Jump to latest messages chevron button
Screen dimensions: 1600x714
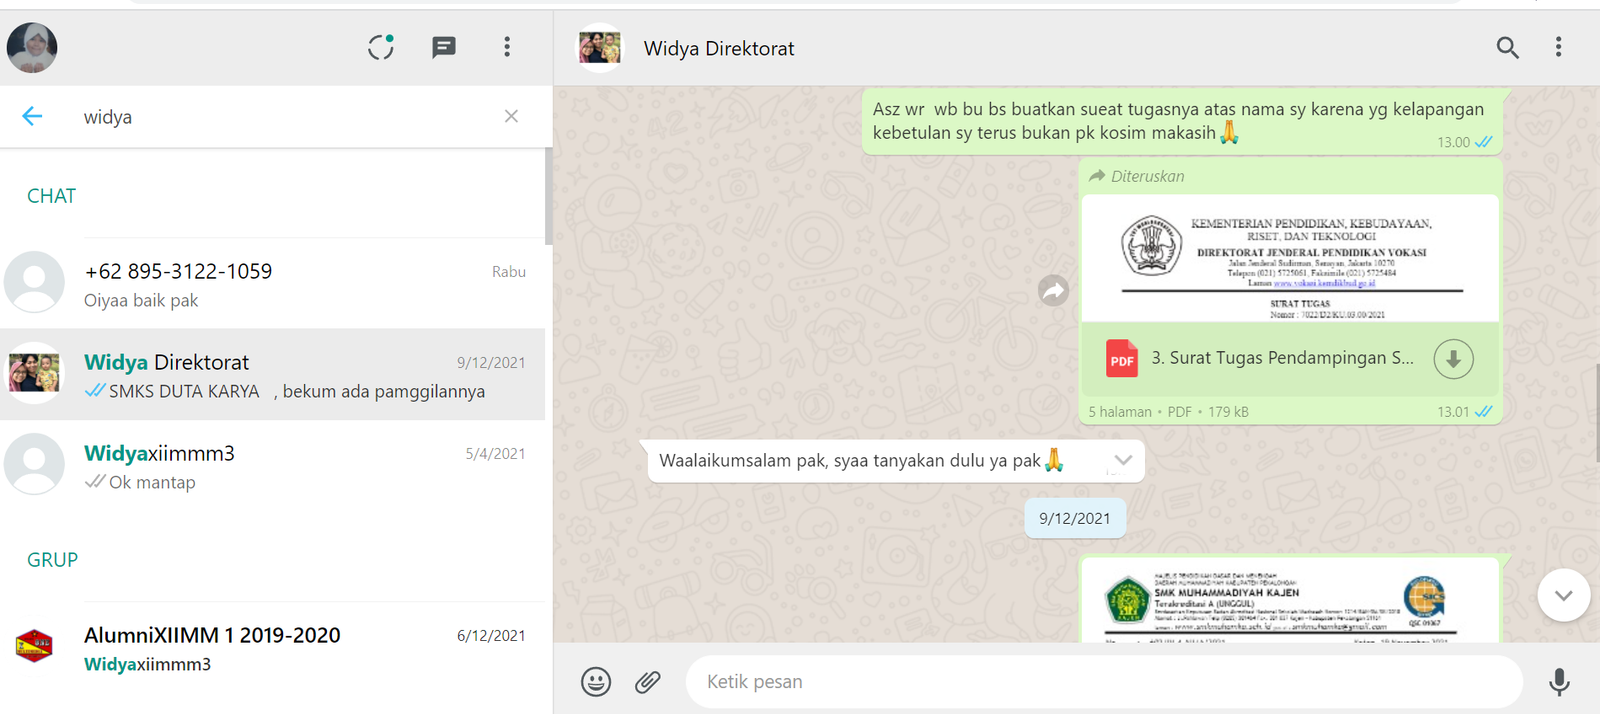tap(1564, 595)
